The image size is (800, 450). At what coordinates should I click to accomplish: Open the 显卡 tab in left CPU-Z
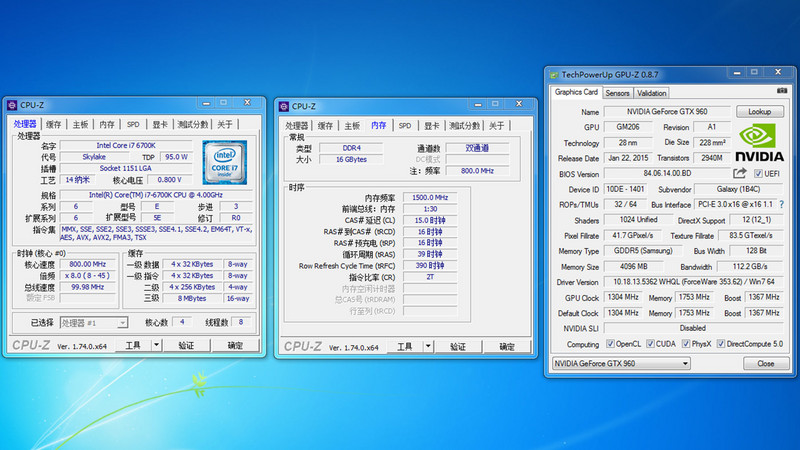(160, 124)
